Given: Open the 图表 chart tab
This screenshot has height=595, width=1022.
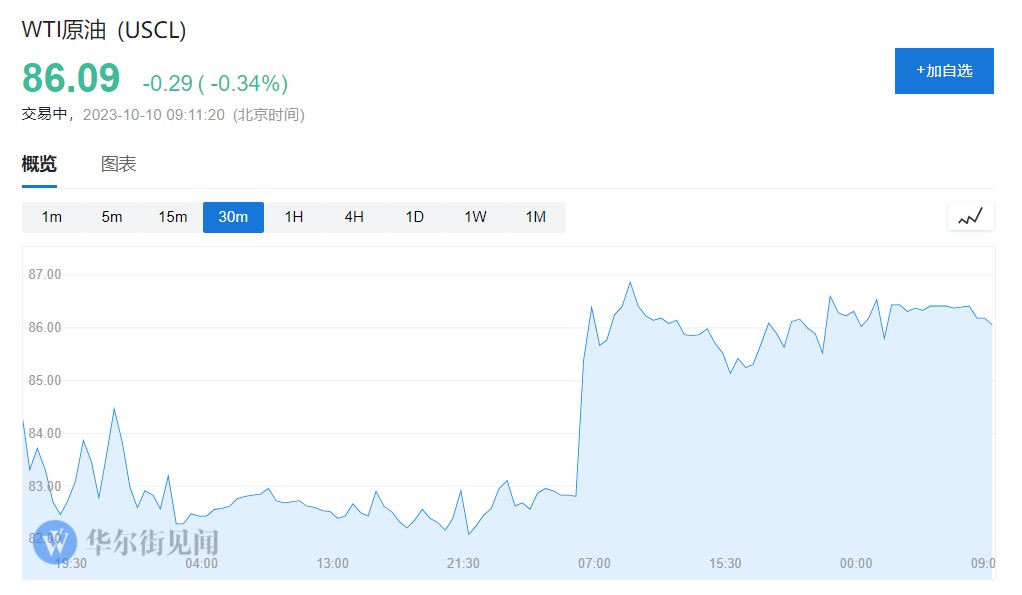Looking at the screenshot, I should click(119, 164).
